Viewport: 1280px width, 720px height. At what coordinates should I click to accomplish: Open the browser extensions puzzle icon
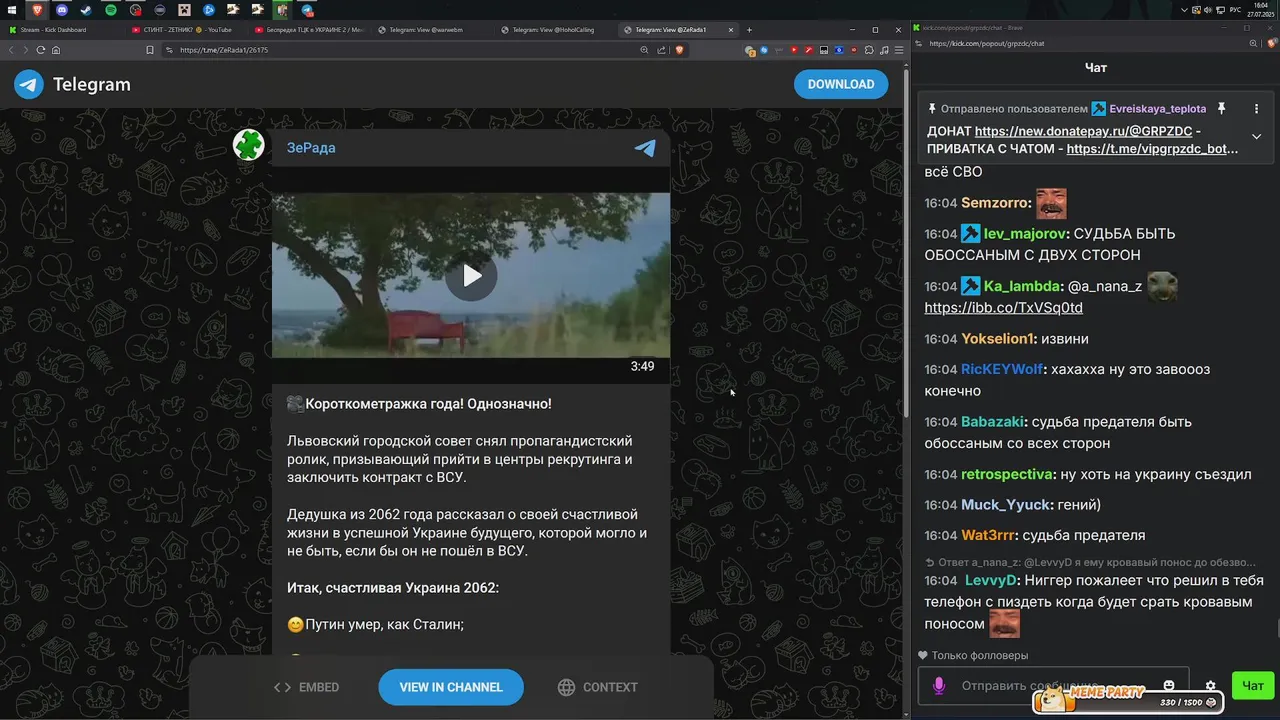click(x=869, y=50)
